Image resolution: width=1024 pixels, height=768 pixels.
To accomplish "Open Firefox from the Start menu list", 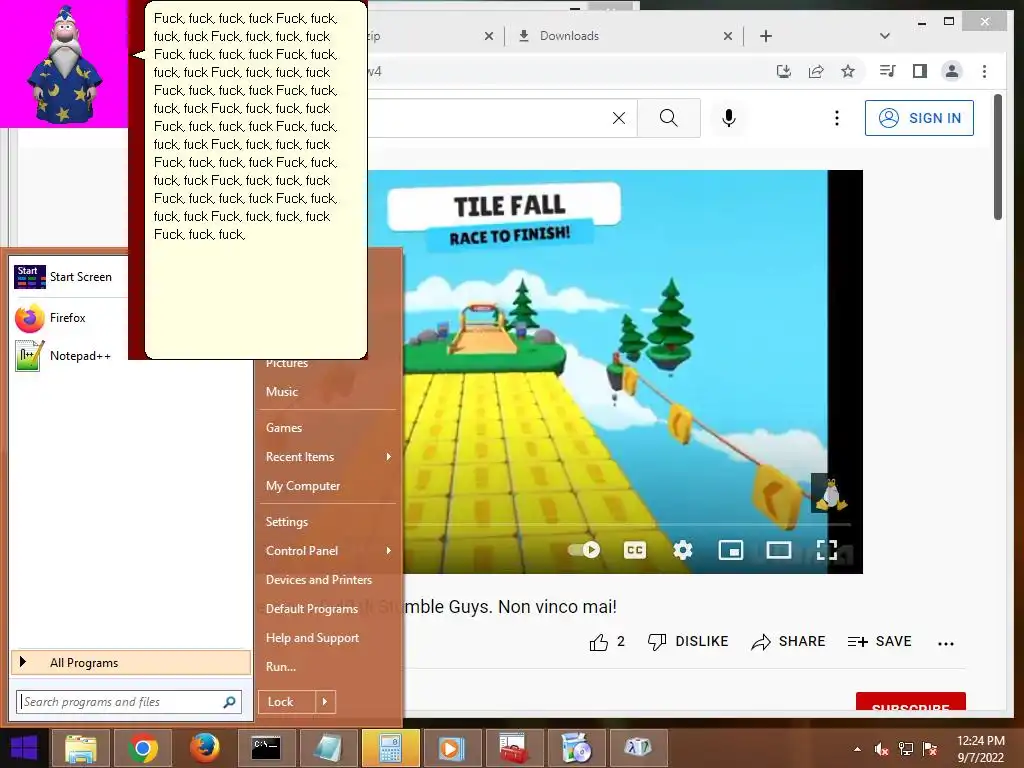I will tap(68, 318).
